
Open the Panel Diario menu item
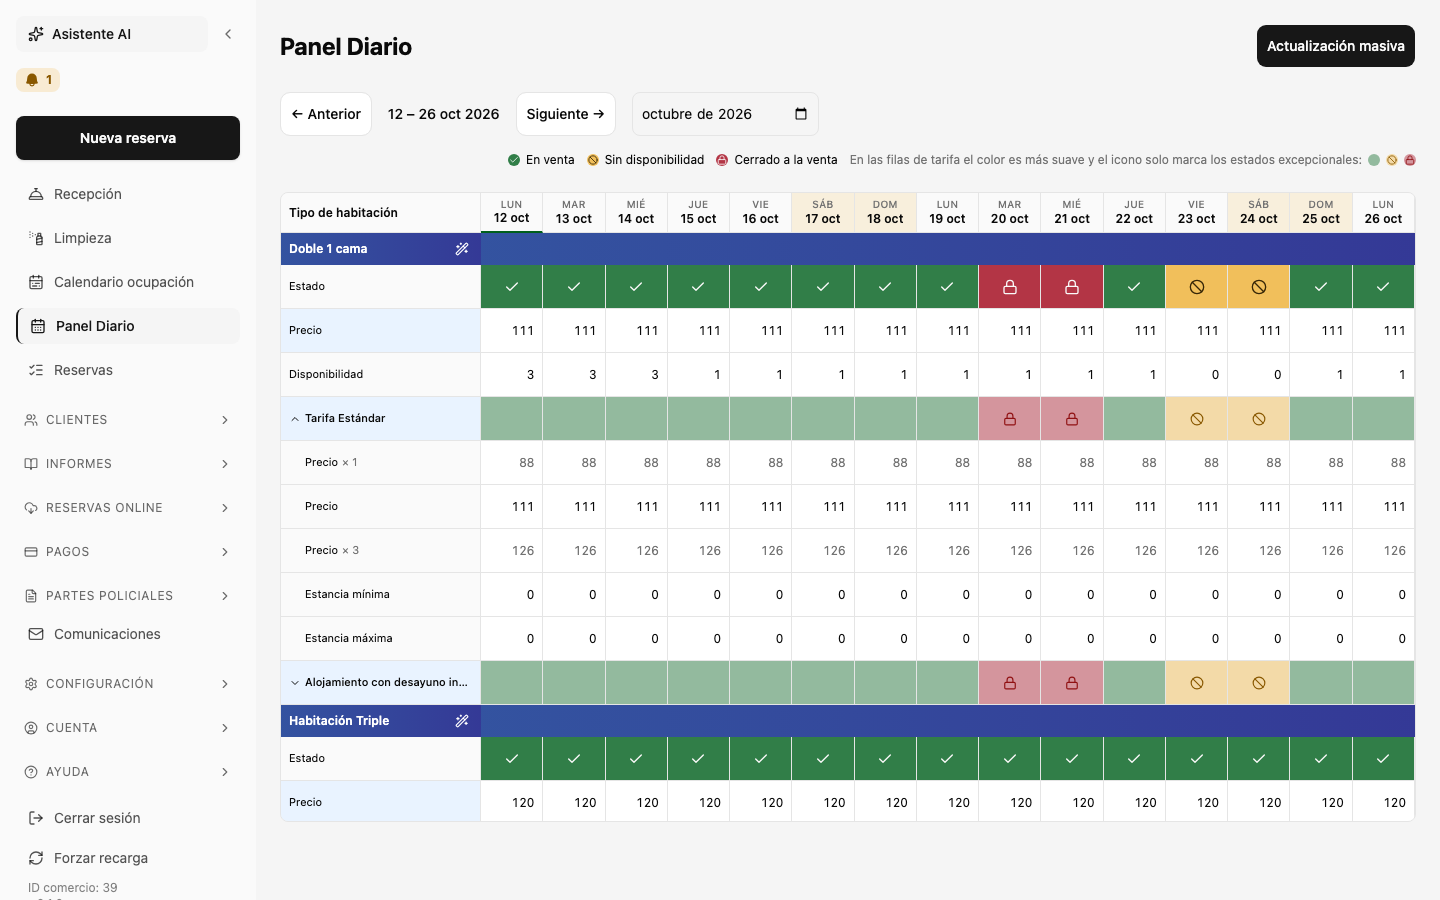[x=128, y=326]
